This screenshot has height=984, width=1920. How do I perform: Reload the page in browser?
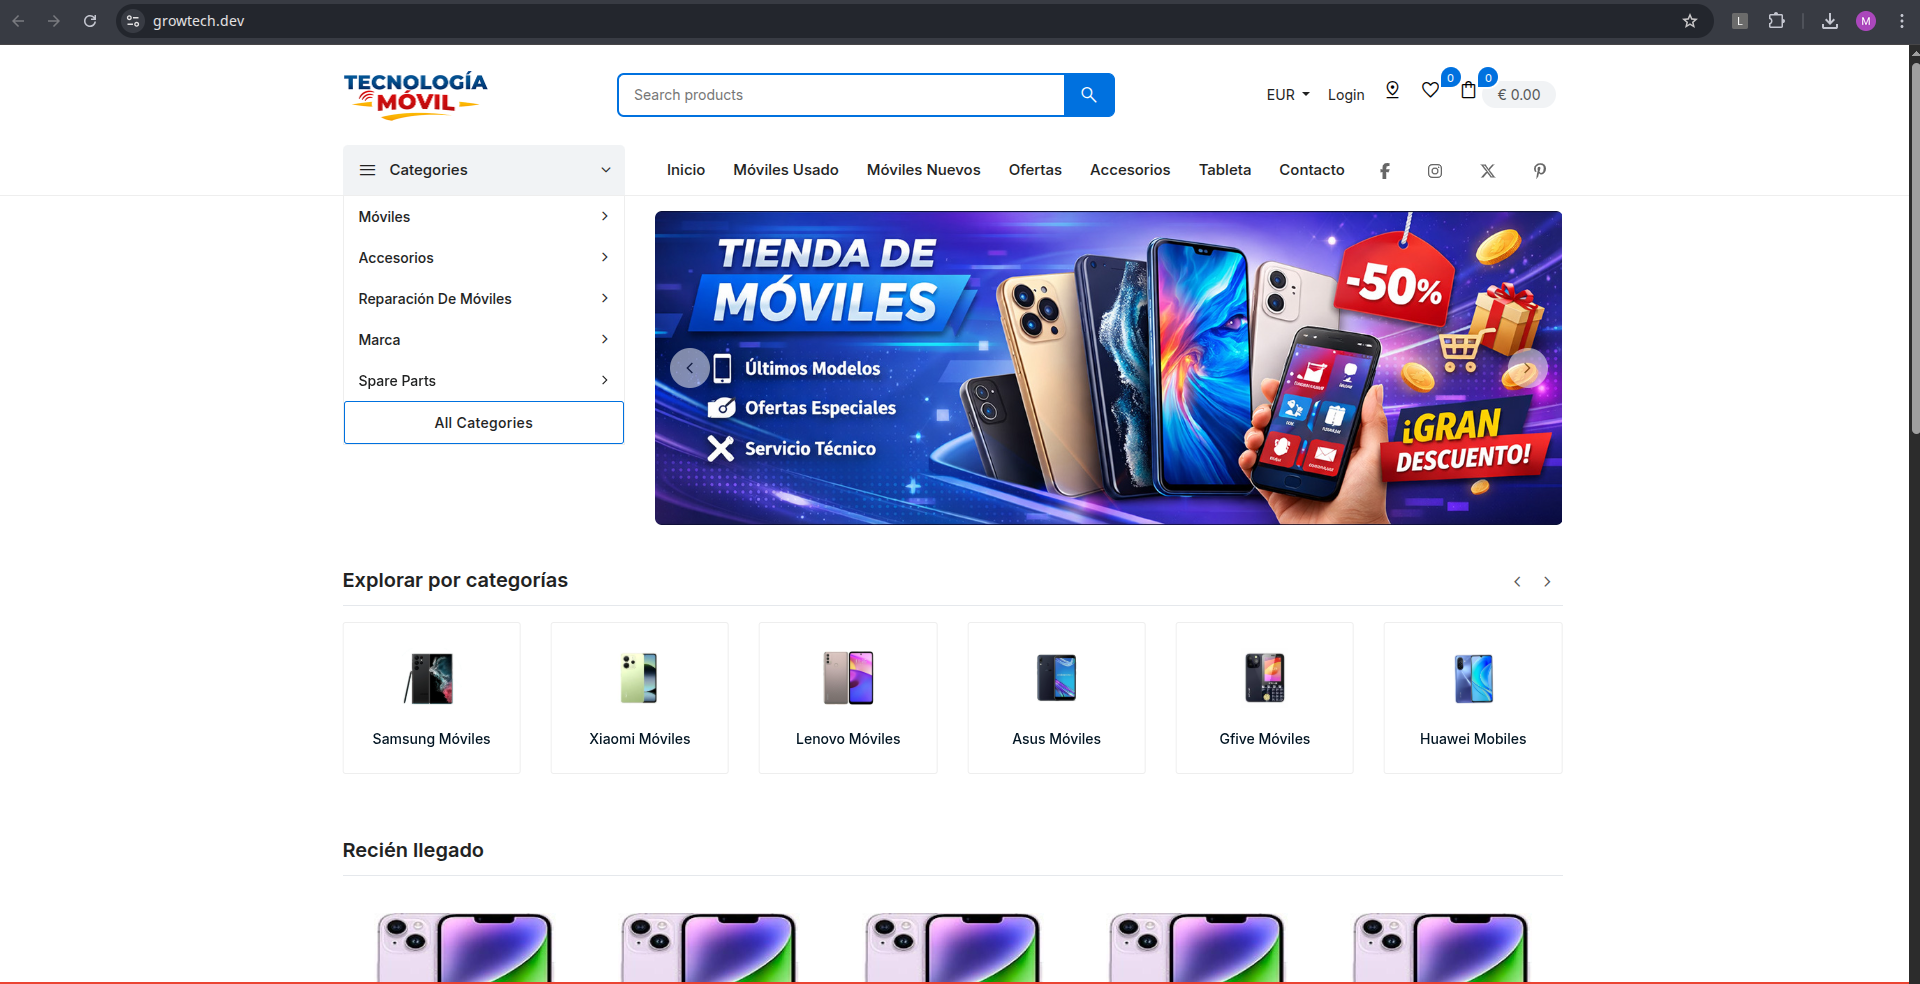point(90,21)
